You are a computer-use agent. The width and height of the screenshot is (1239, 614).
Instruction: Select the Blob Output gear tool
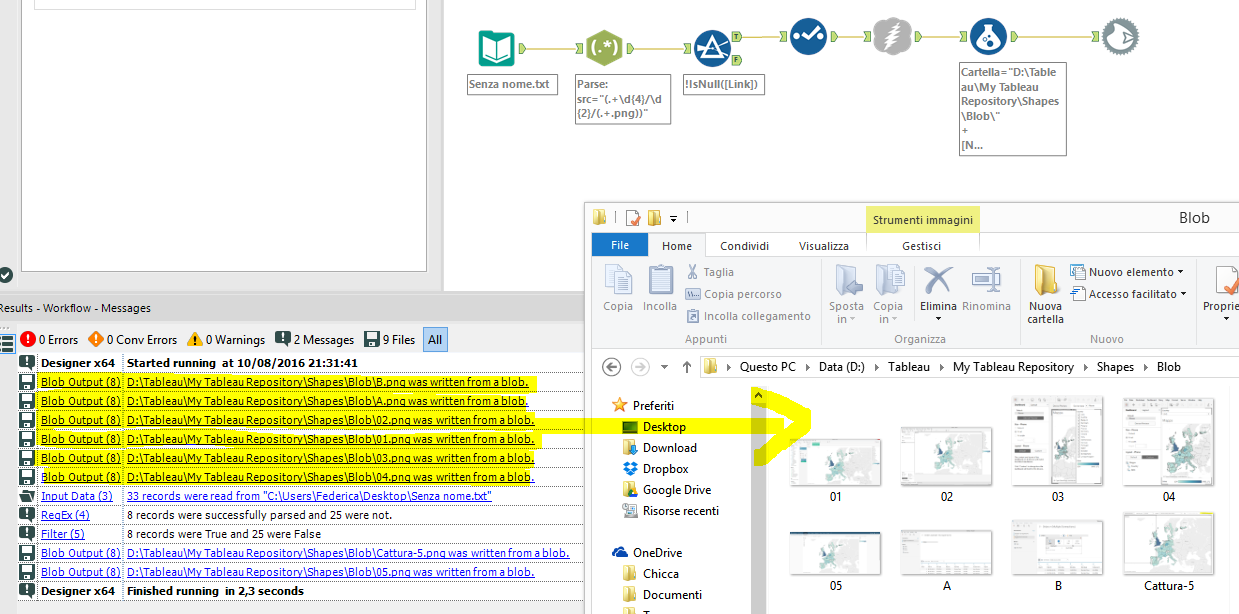point(1120,37)
